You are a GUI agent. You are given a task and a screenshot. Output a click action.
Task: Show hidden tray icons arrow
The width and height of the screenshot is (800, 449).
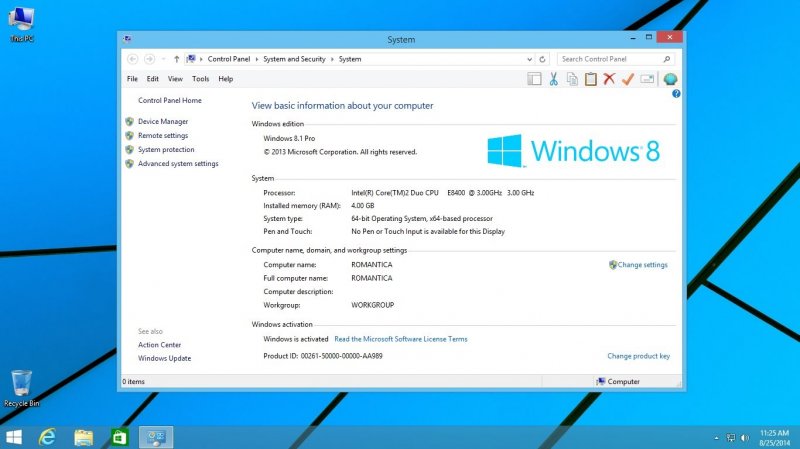point(716,438)
